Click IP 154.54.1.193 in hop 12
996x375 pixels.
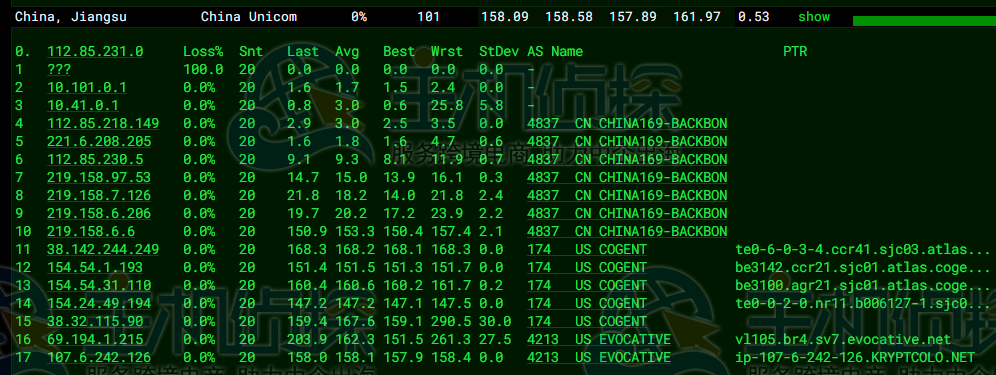(95, 268)
